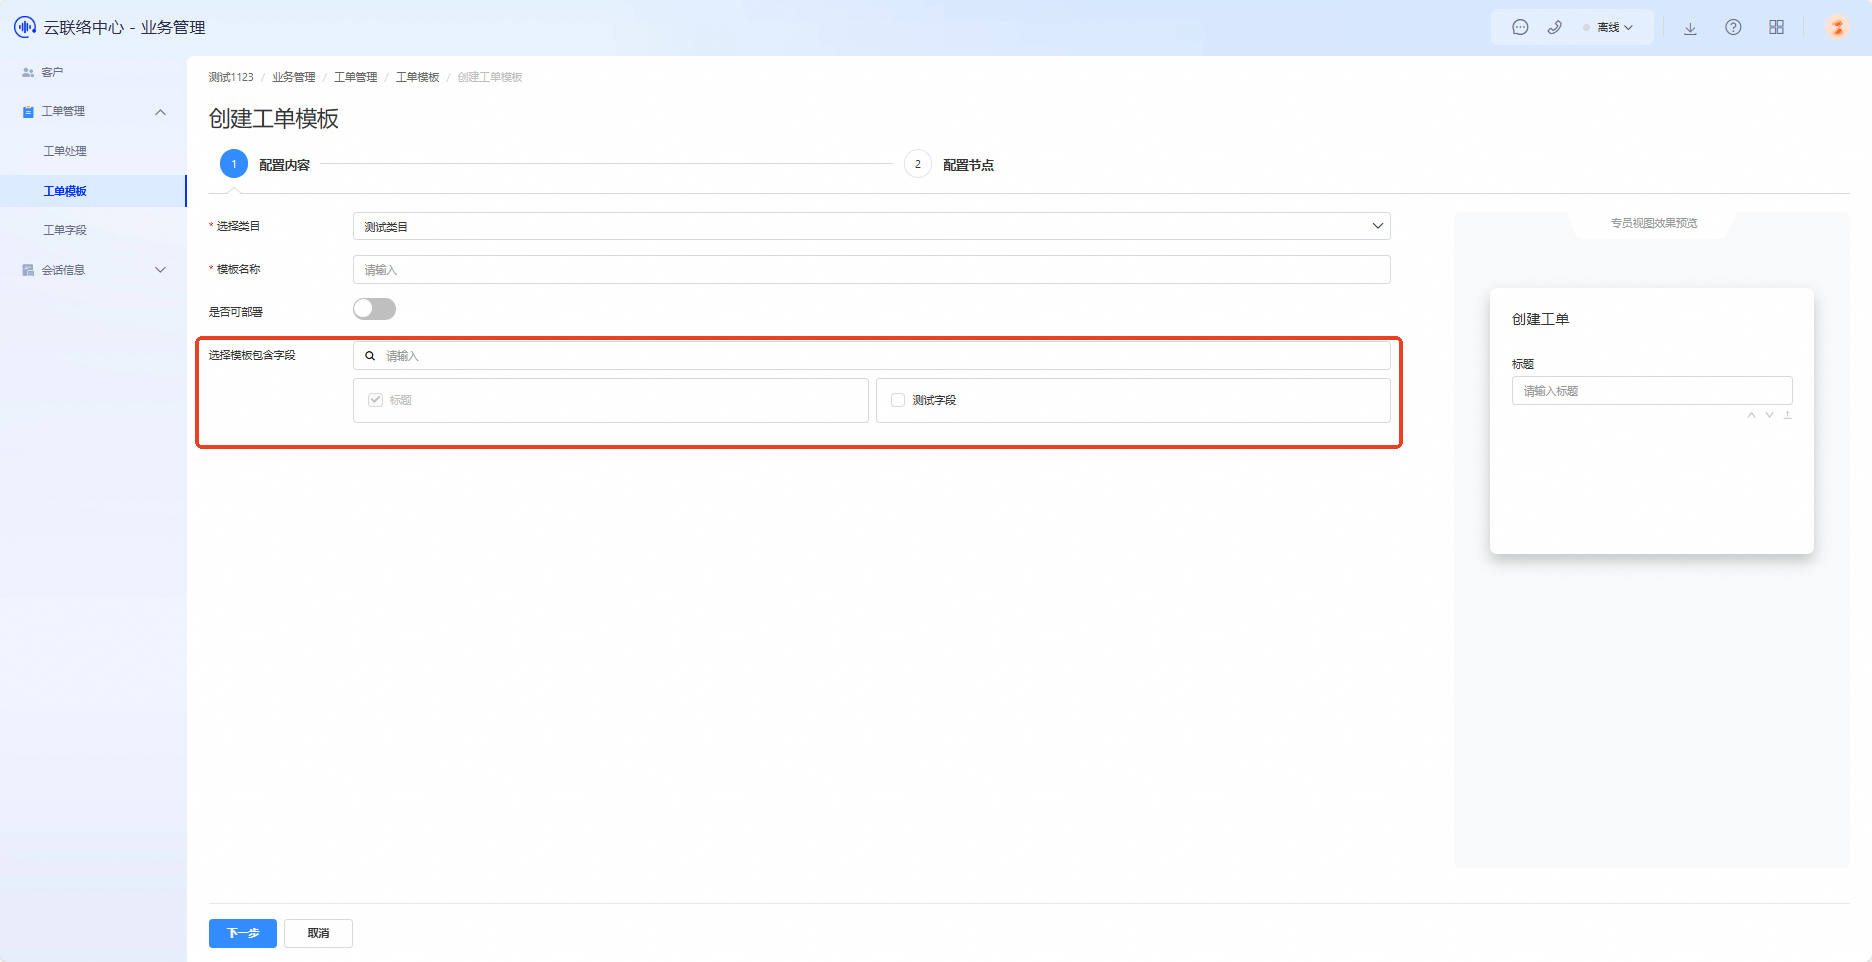Click the 会话信息 sidebar icon
Screen dimensions: 1872x962
(28, 270)
